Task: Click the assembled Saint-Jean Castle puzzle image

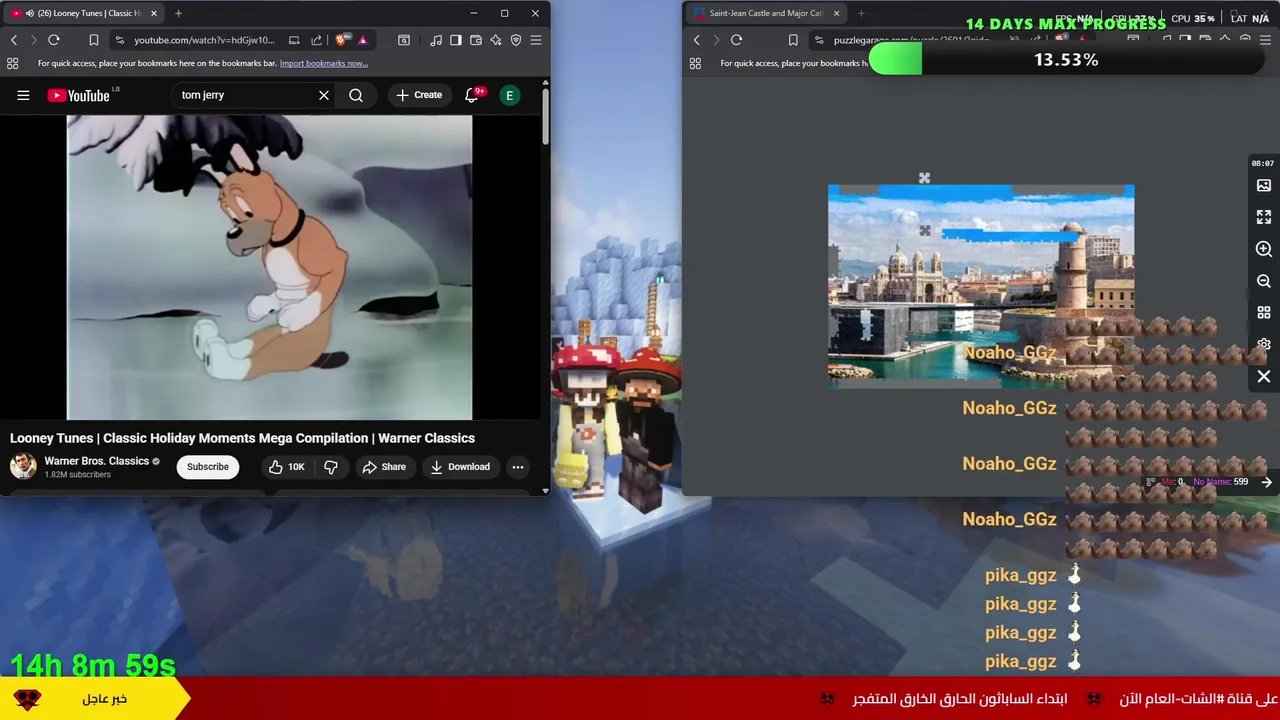Action: 981,286
